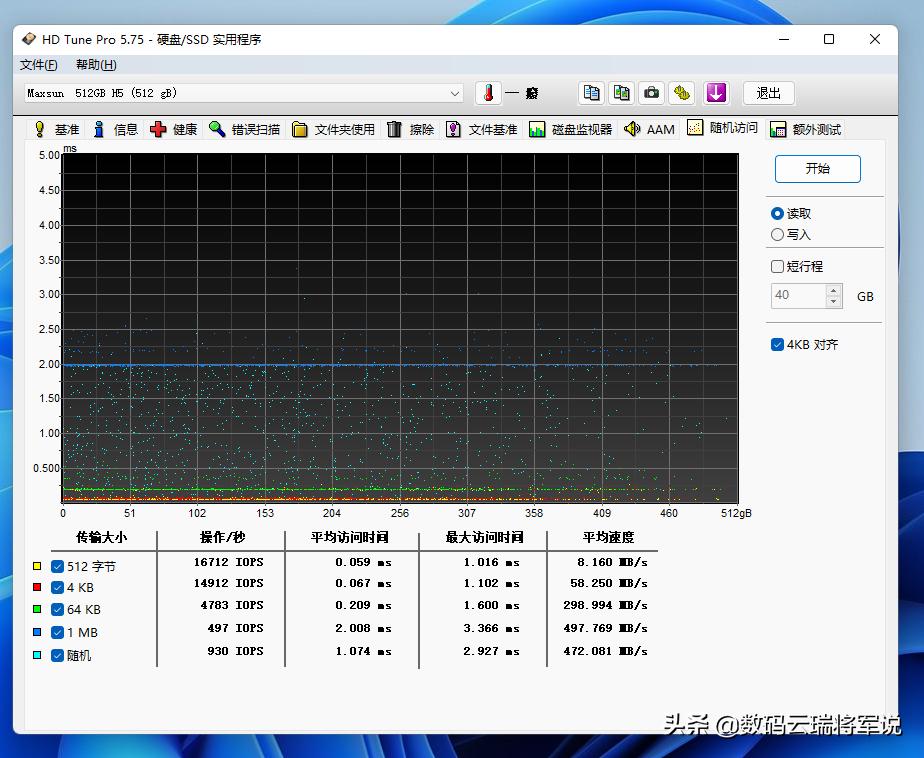Click the copy screenshot to clipboard icon

pyautogui.click(x=621, y=93)
